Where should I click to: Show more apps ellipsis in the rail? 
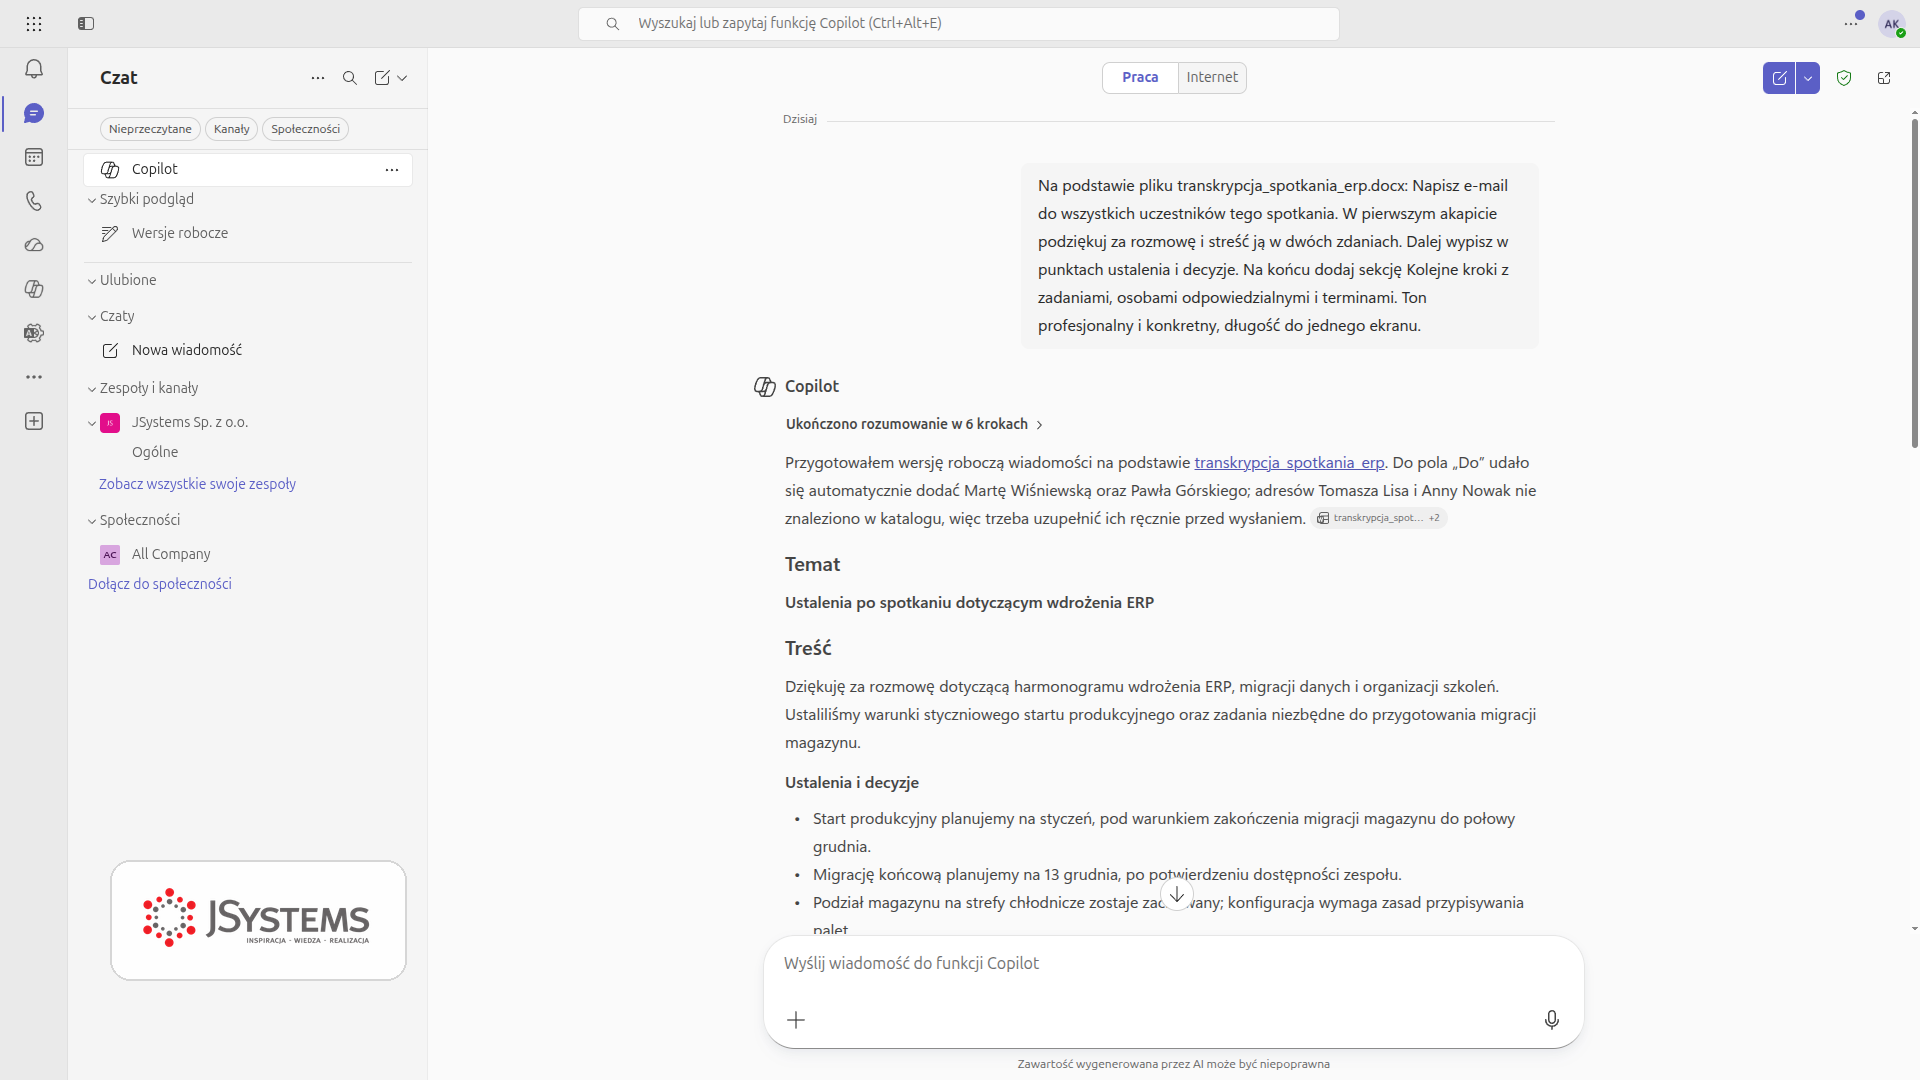(x=34, y=377)
